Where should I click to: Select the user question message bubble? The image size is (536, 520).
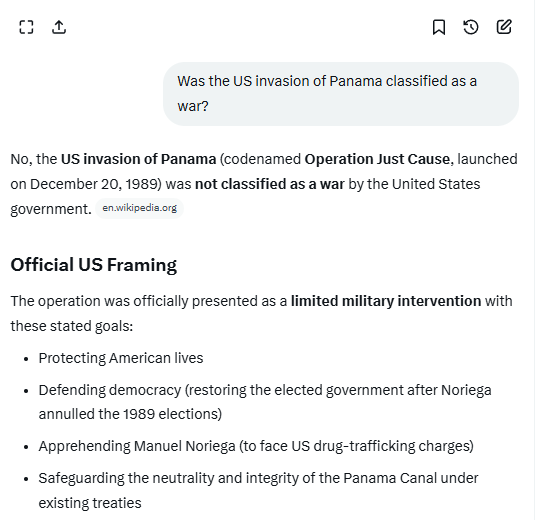(341, 94)
